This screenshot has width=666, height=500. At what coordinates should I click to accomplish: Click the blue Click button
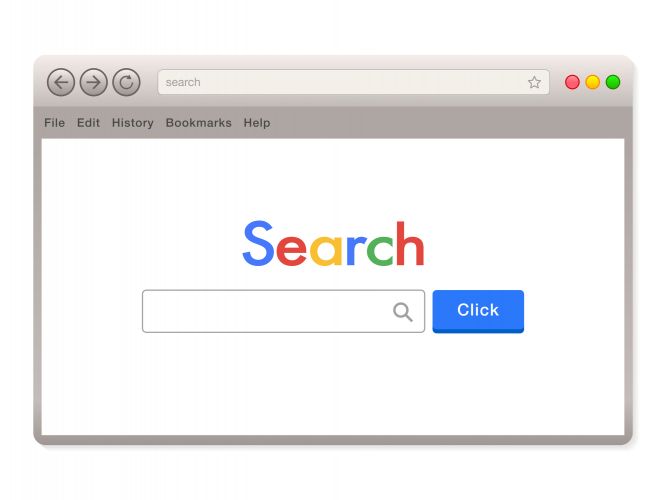click(478, 311)
